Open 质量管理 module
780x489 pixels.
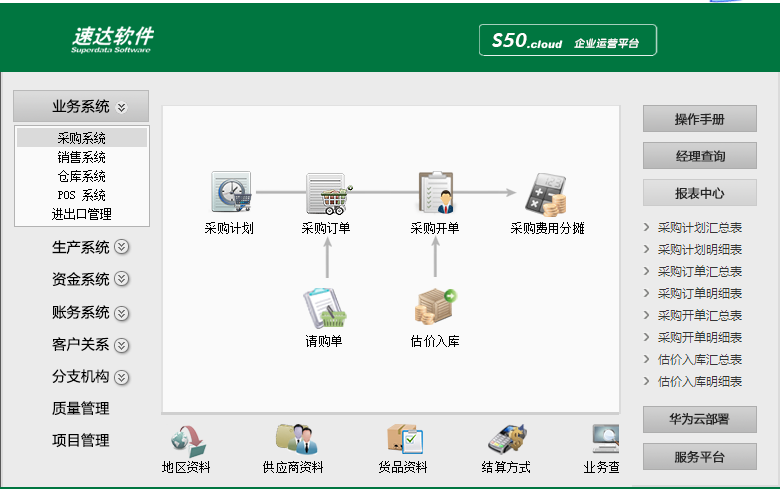click(x=81, y=408)
